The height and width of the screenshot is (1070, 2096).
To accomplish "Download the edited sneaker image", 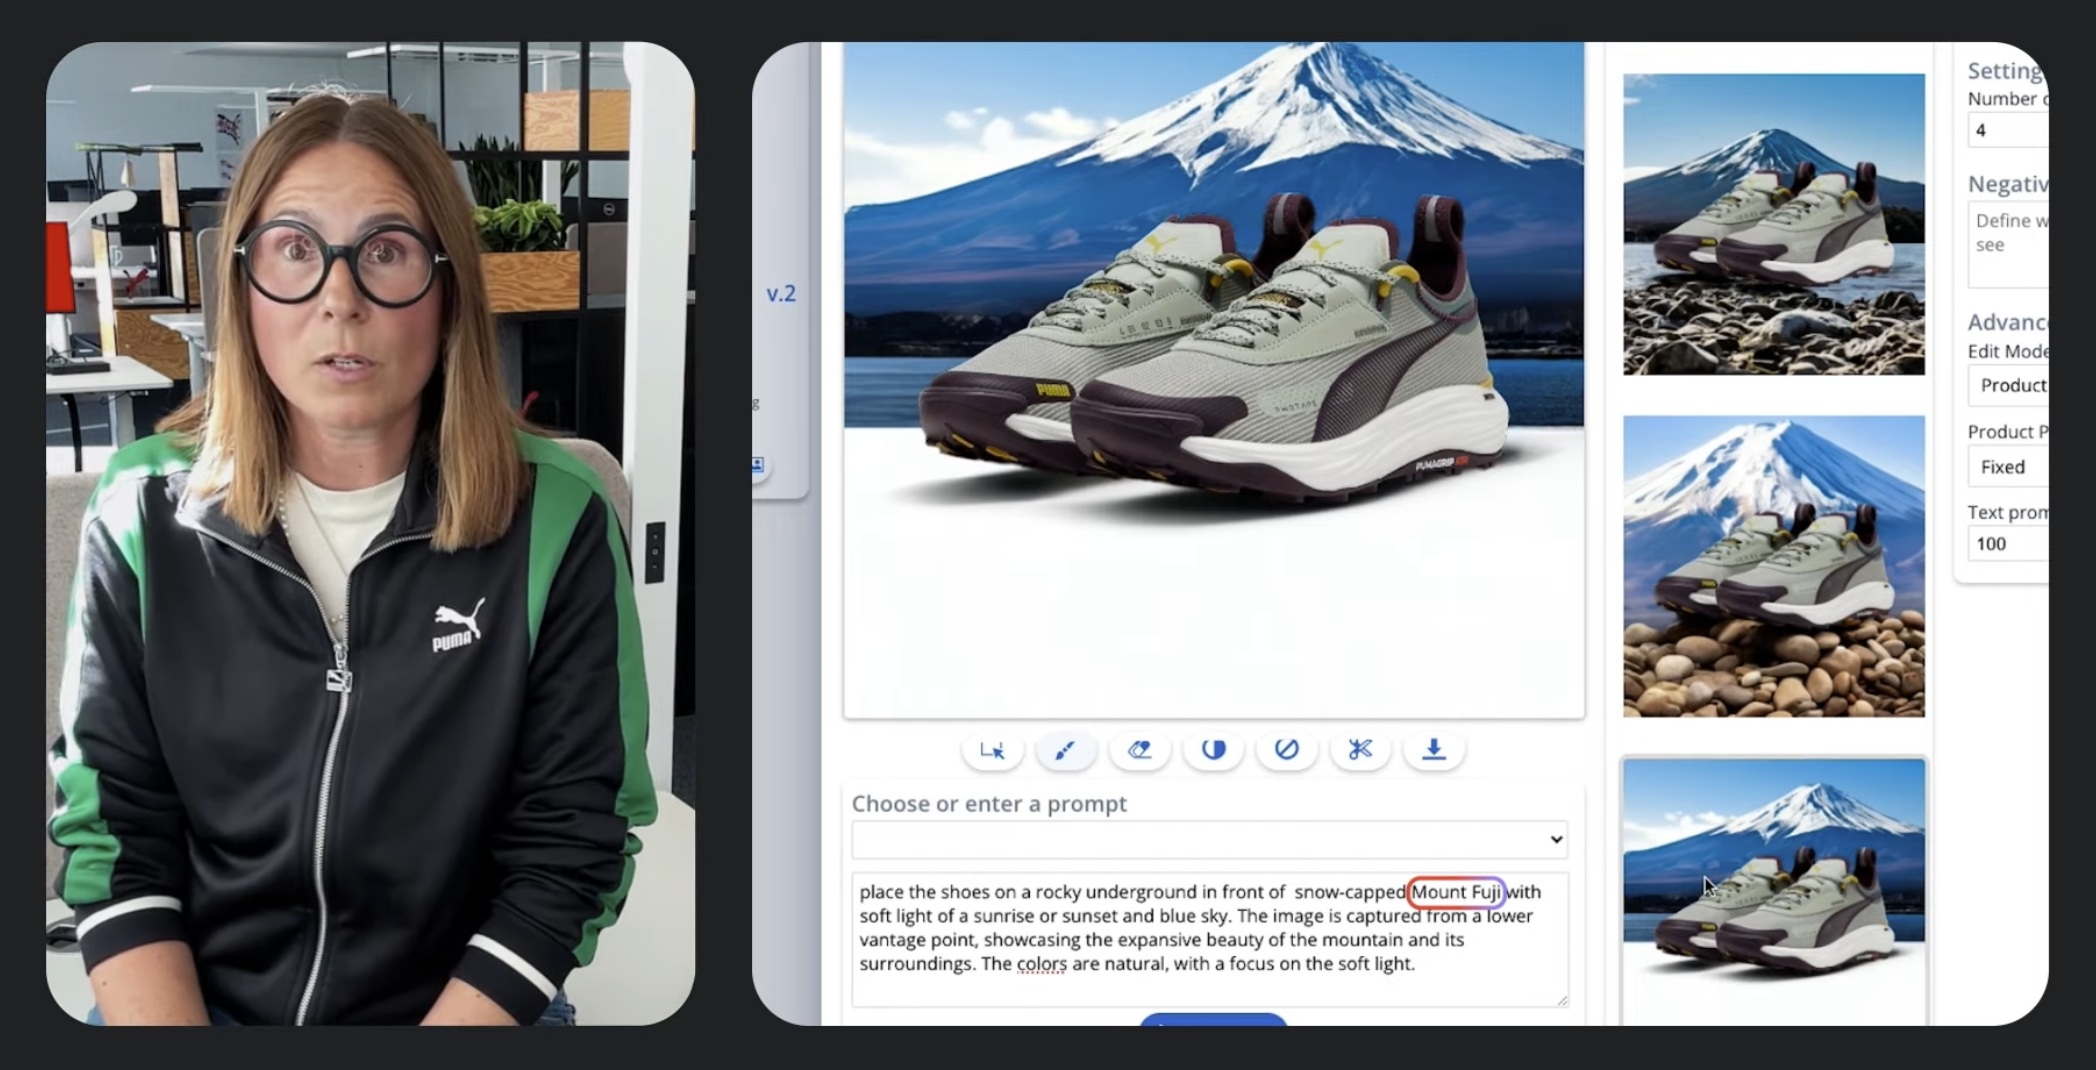I will [1434, 750].
